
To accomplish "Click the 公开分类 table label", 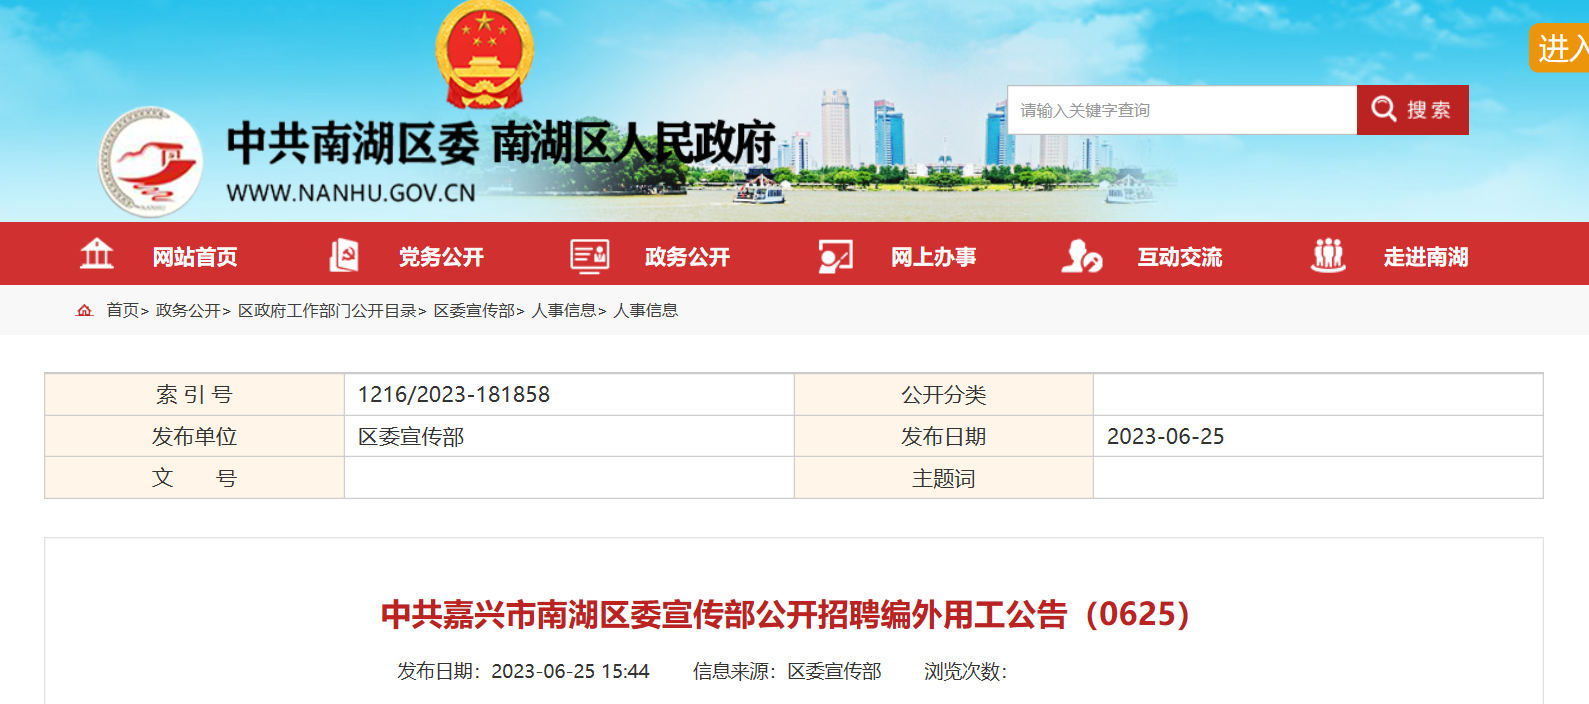I will pos(943,395).
